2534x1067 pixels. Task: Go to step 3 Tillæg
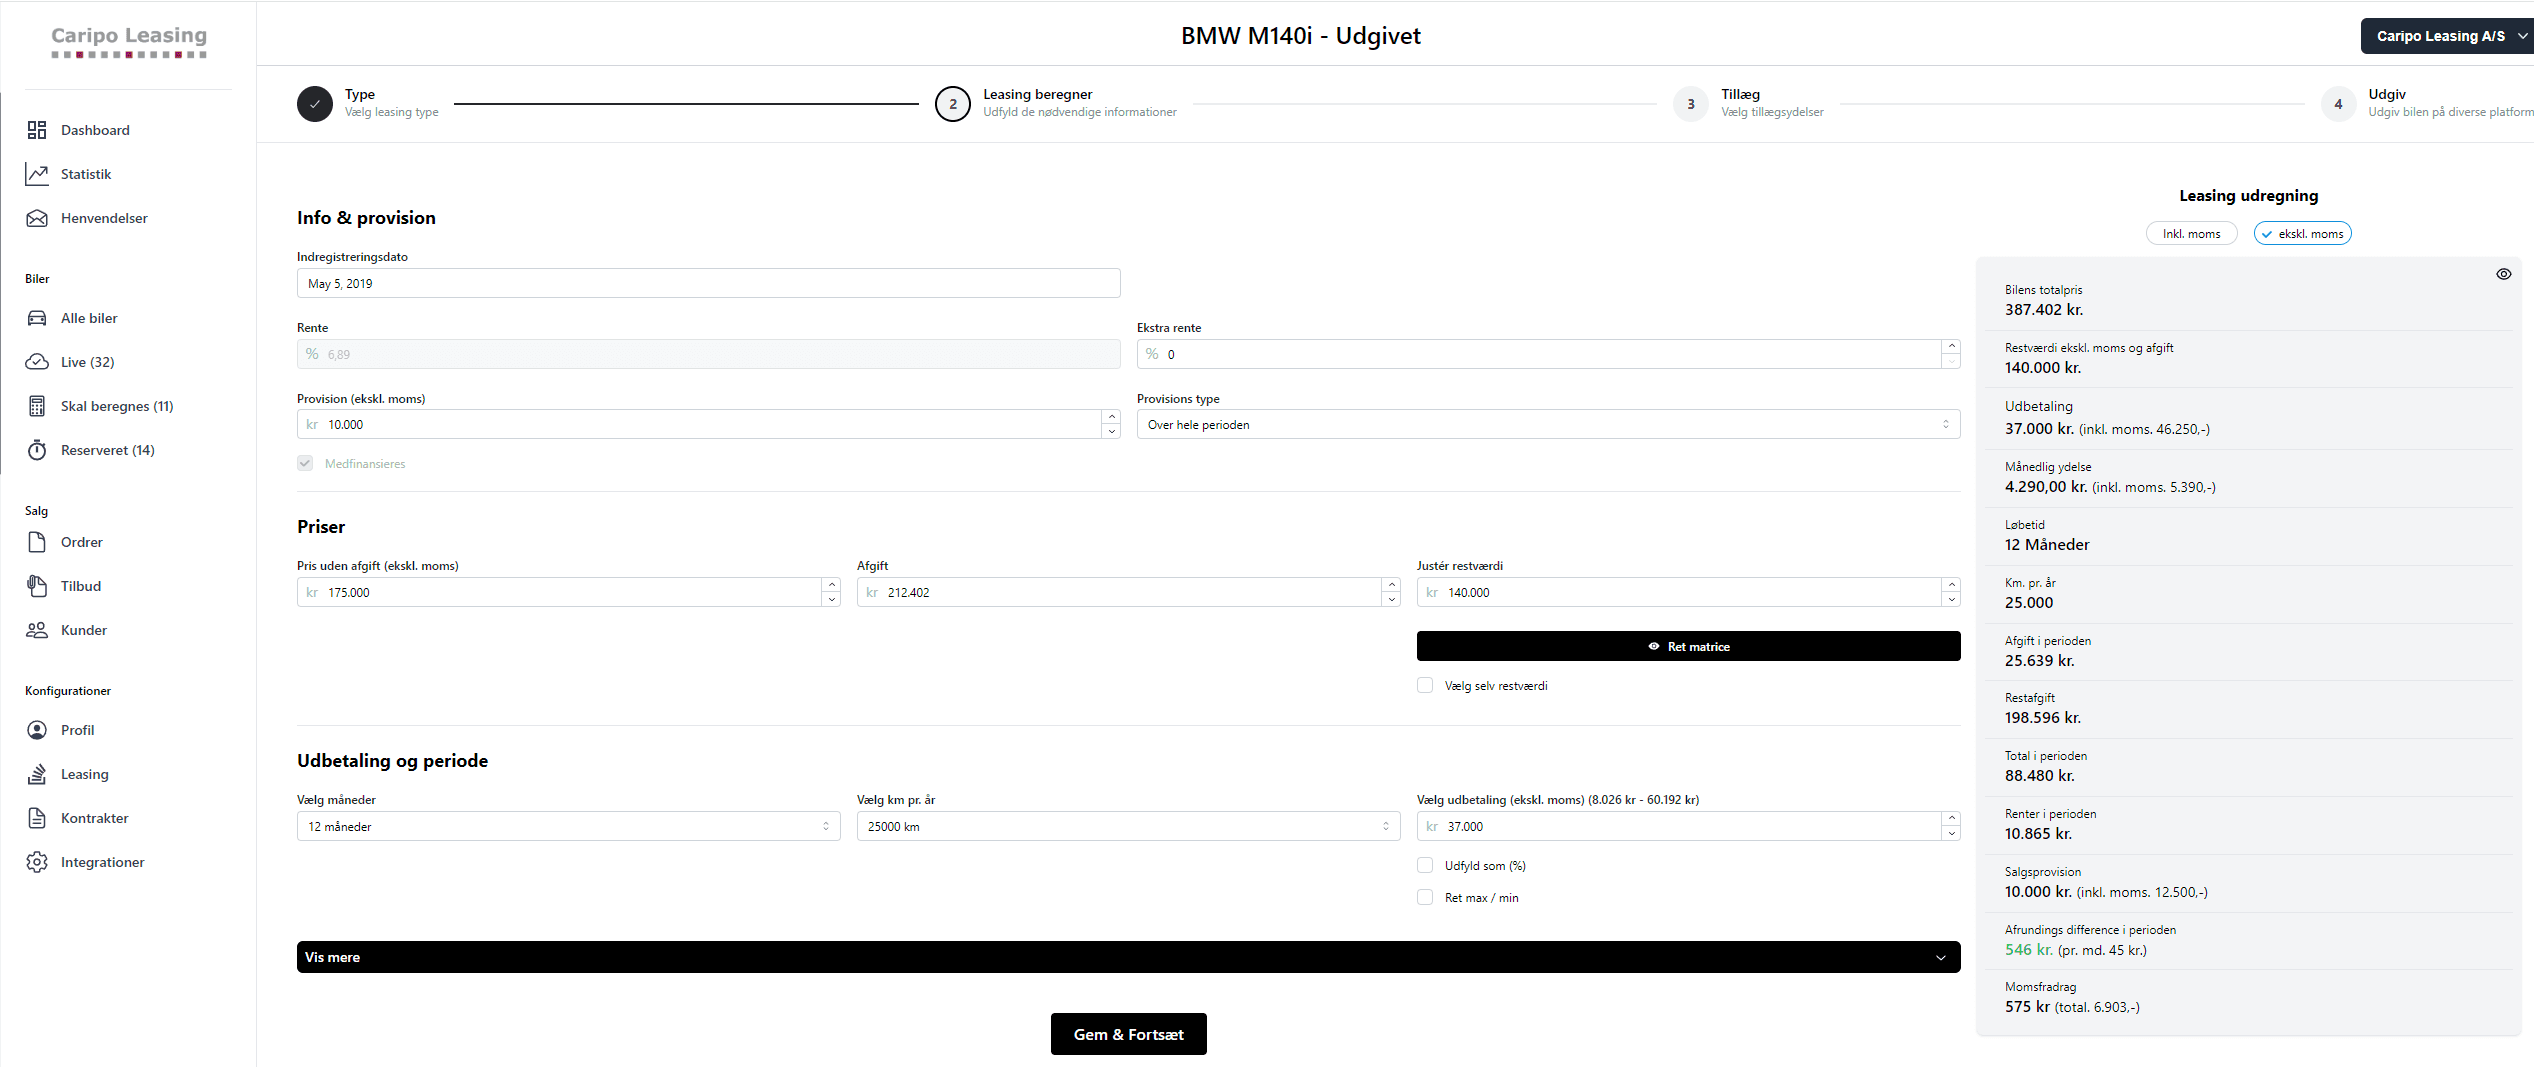[1749, 103]
